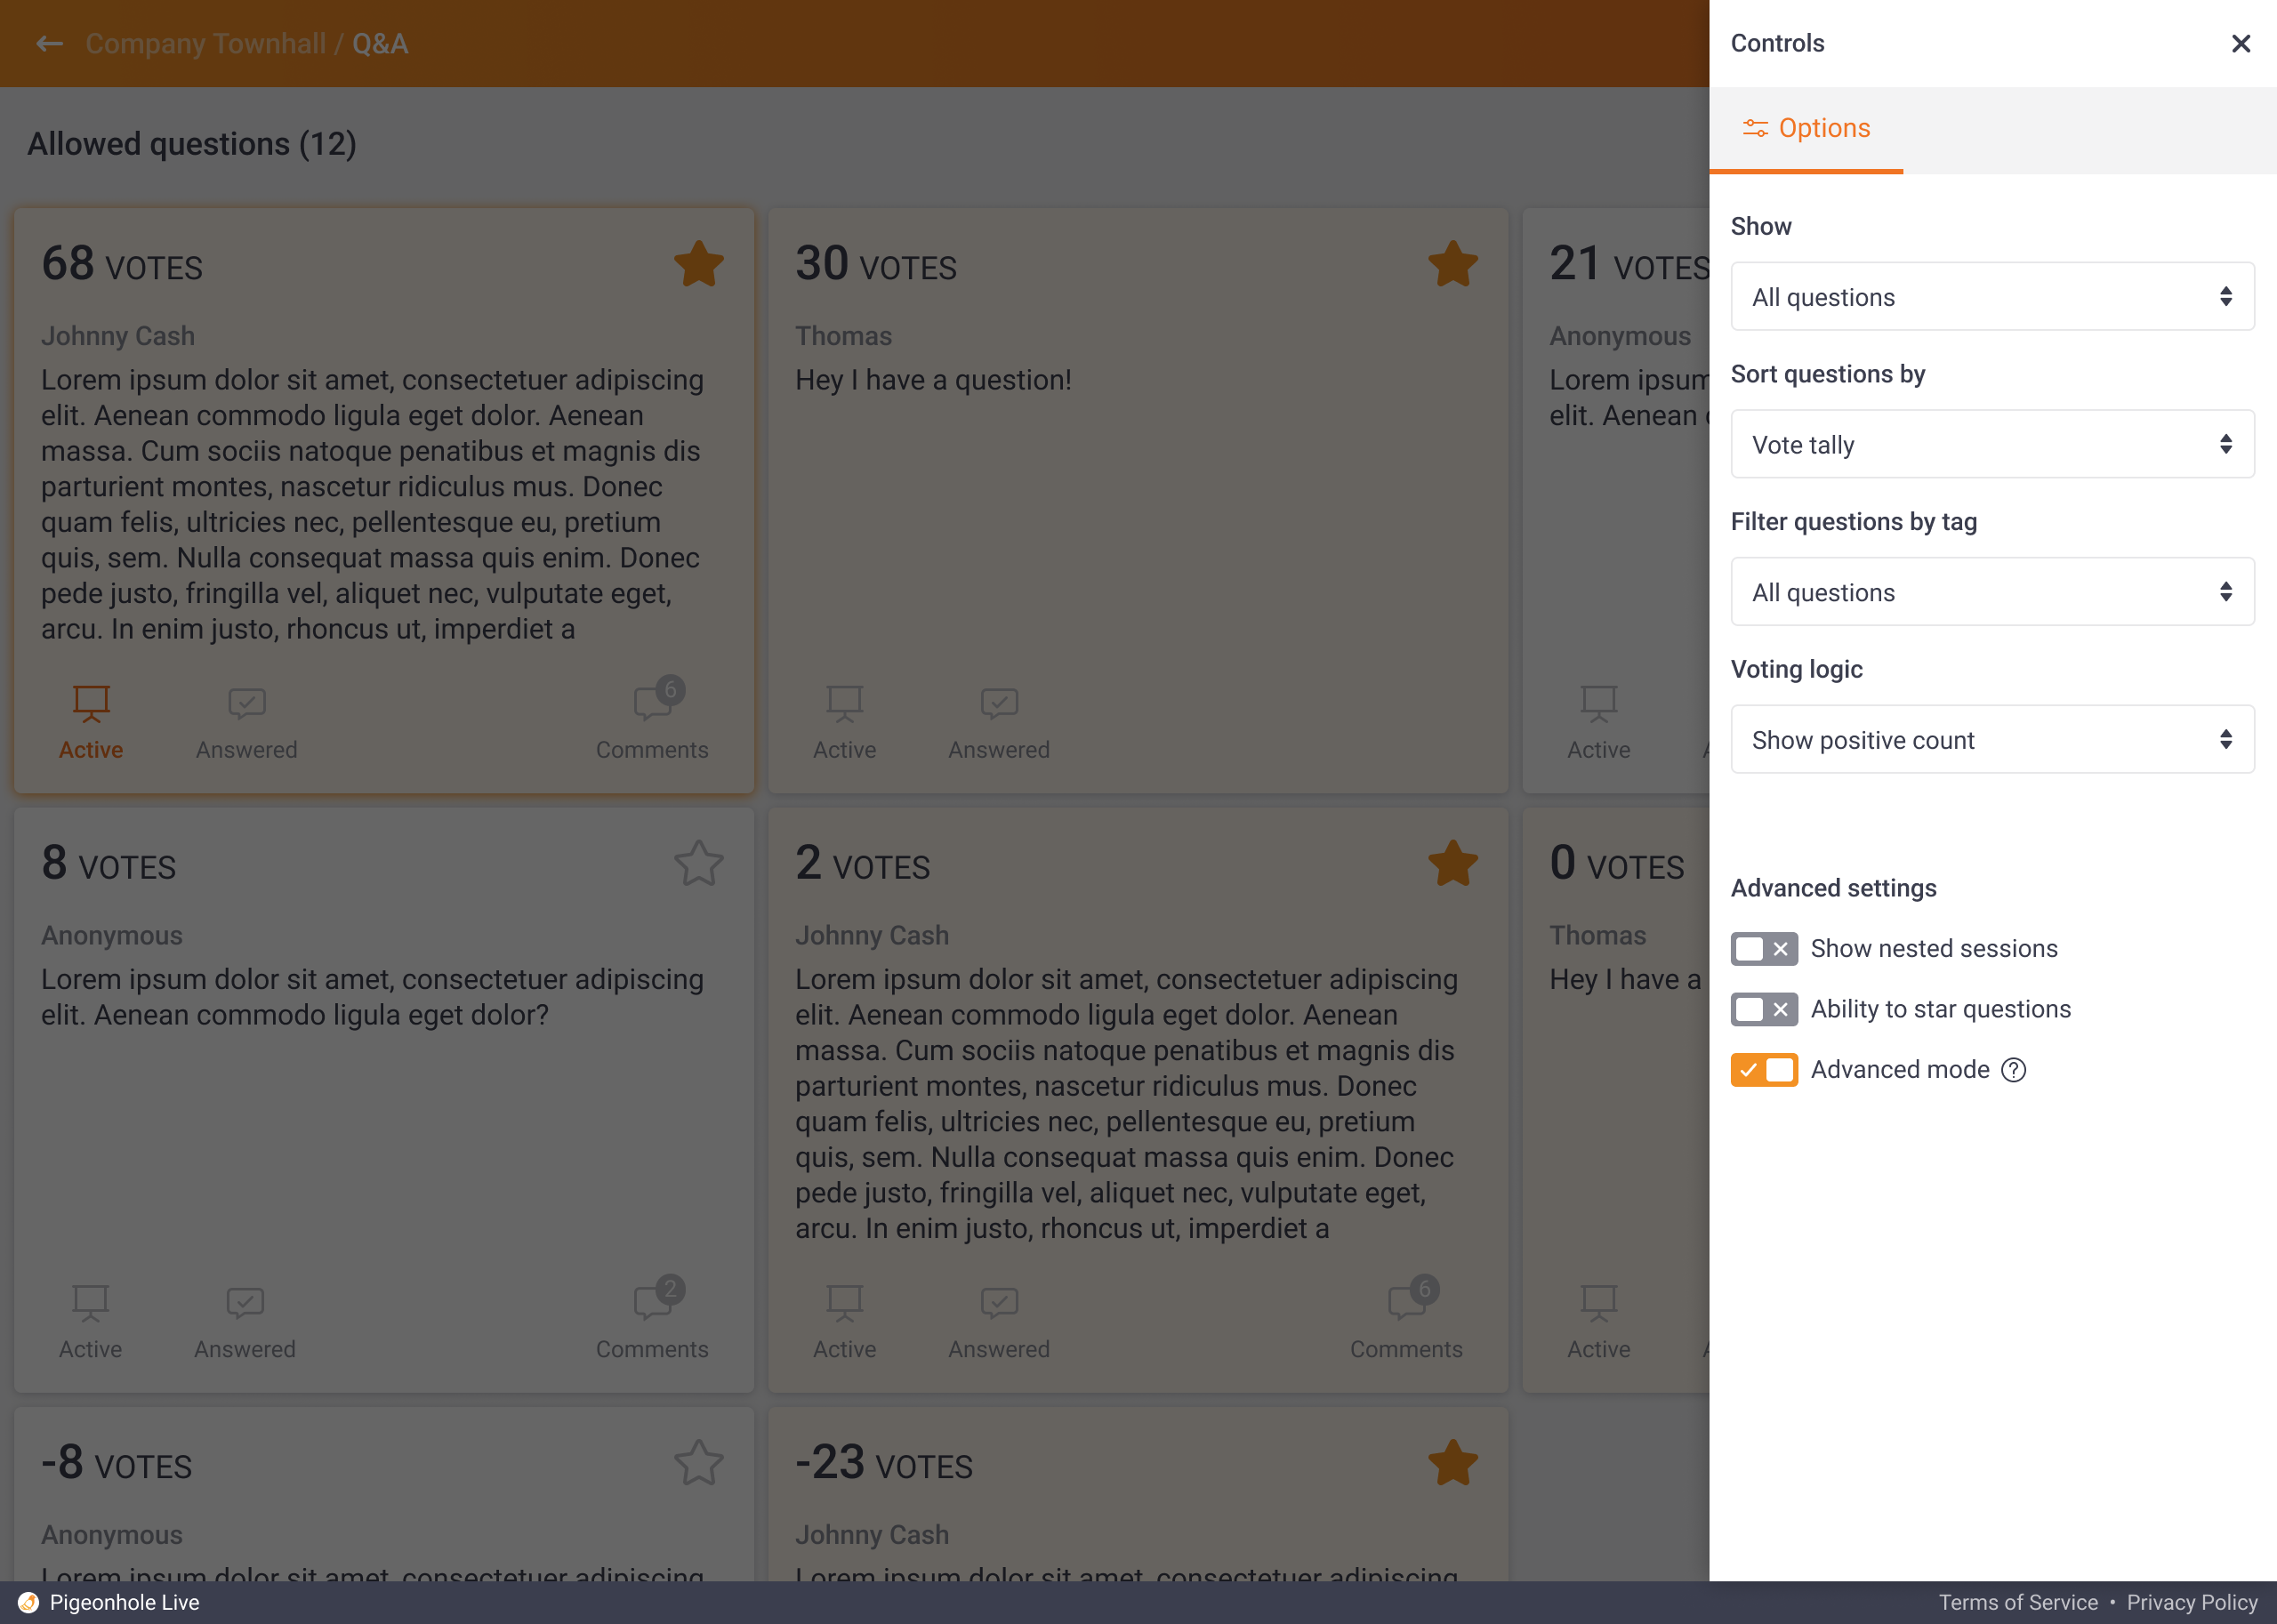Click Thomas name on 30 votes card
2277x1624 pixels.
843,336
